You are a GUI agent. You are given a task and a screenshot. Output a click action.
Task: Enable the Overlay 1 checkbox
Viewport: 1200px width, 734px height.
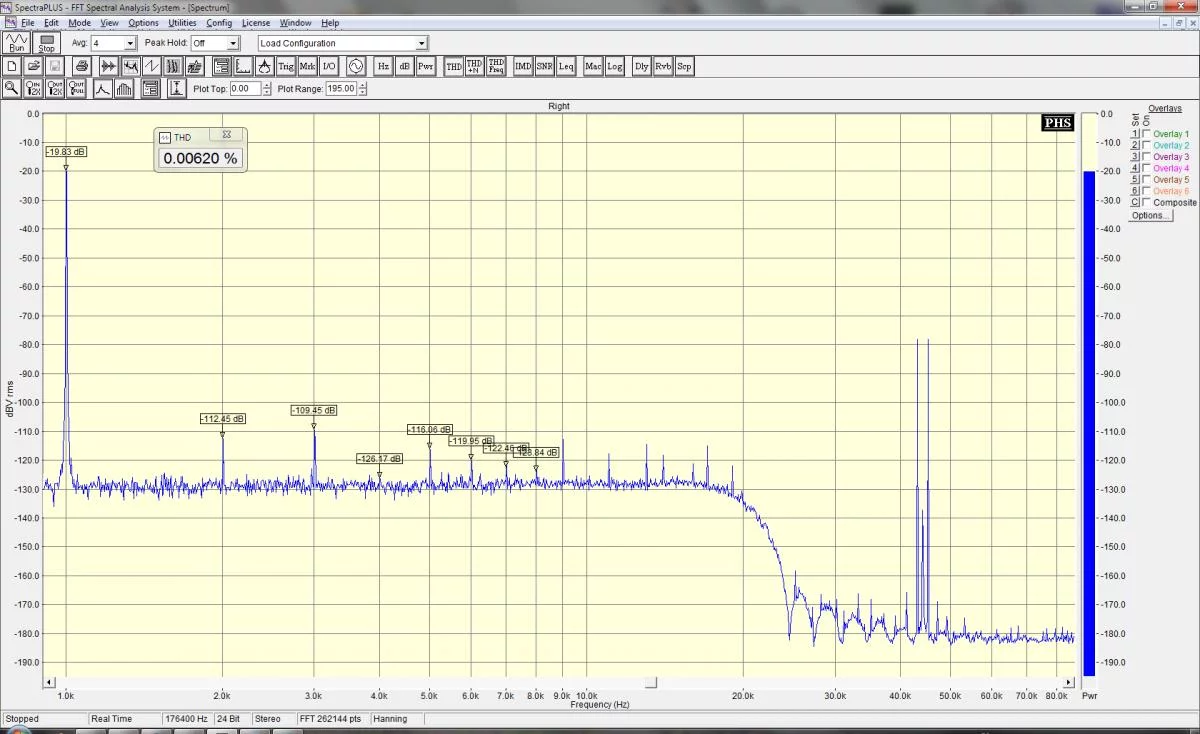coord(1146,134)
